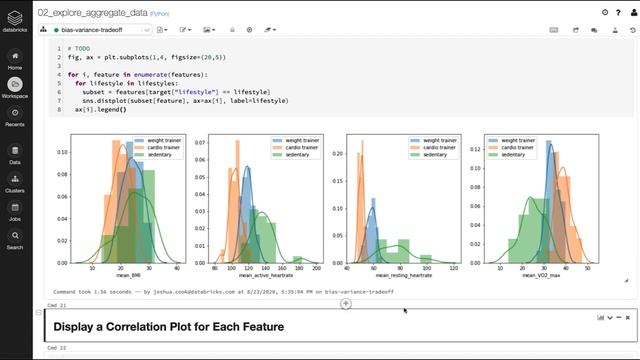Open the user account icon
The image size is (640, 360).
coord(634,13)
